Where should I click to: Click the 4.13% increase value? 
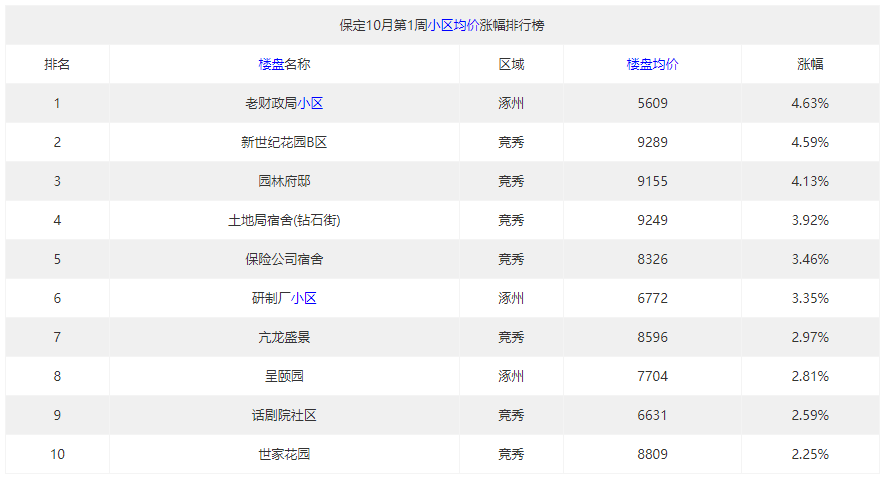click(x=810, y=182)
